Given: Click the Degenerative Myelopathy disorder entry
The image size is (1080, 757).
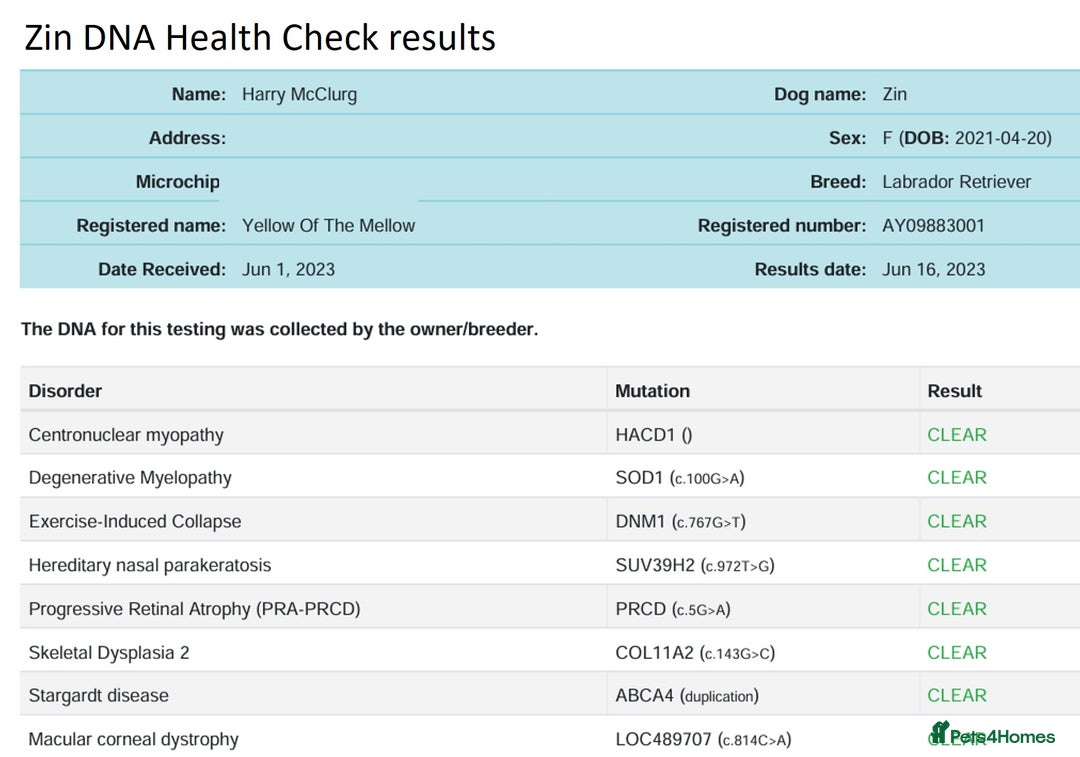Looking at the screenshot, I should point(130,478).
